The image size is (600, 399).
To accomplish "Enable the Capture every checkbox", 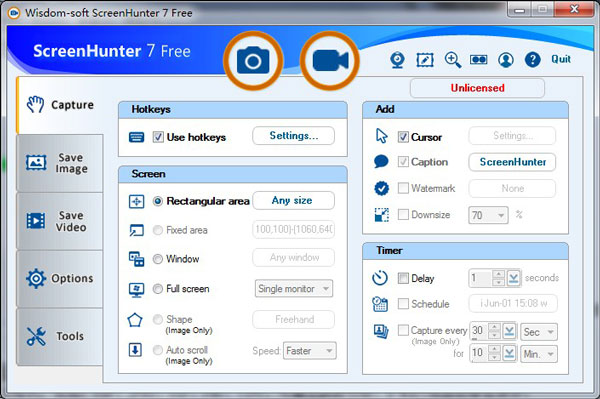I will pyautogui.click(x=403, y=330).
